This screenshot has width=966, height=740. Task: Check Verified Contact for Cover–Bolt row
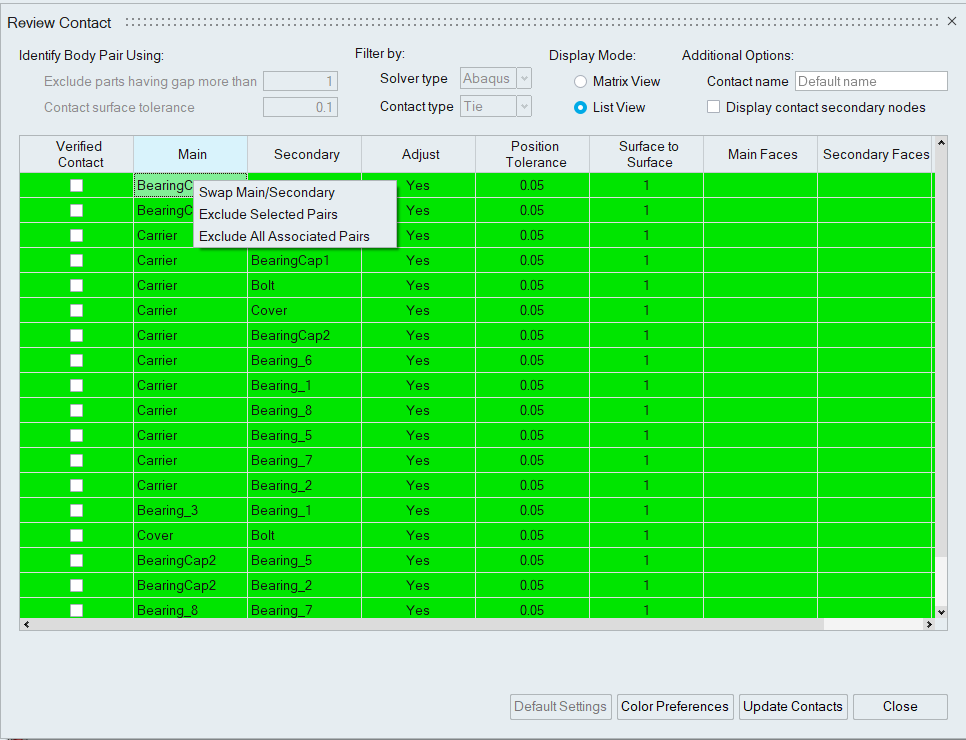pos(76,535)
